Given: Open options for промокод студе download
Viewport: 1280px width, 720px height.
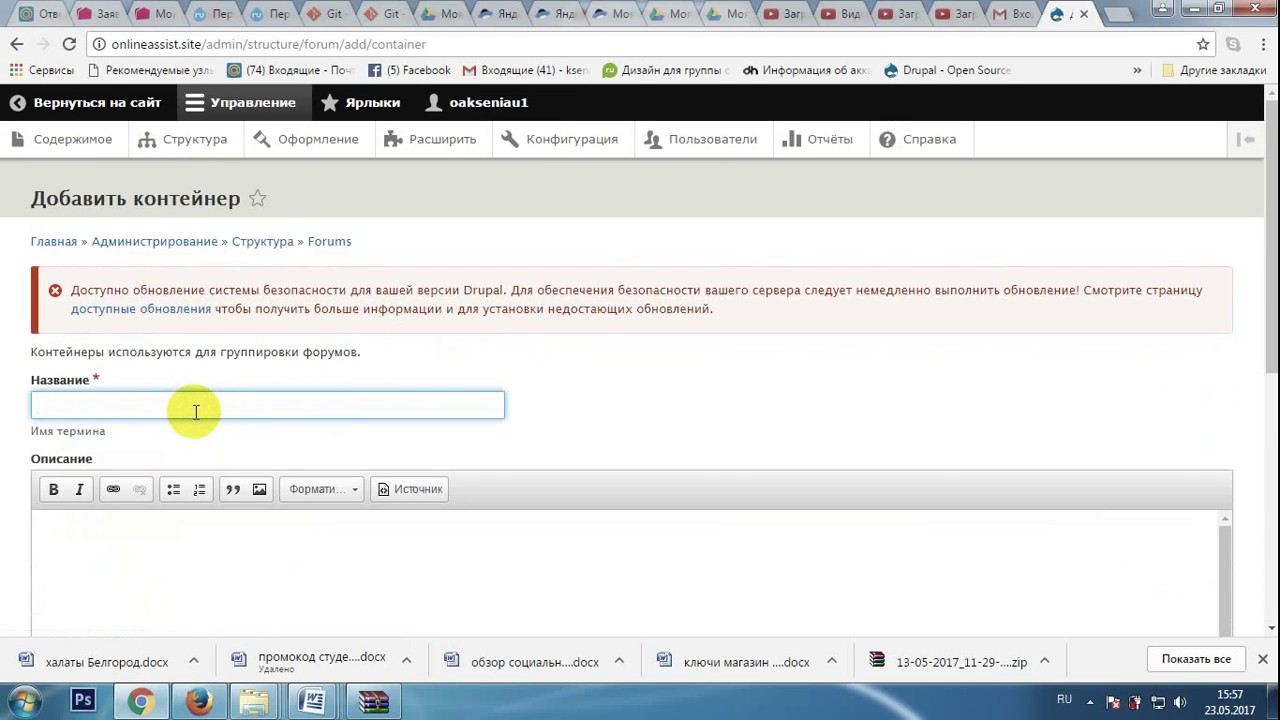Looking at the screenshot, I should pyautogui.click(x=407, y=660).
